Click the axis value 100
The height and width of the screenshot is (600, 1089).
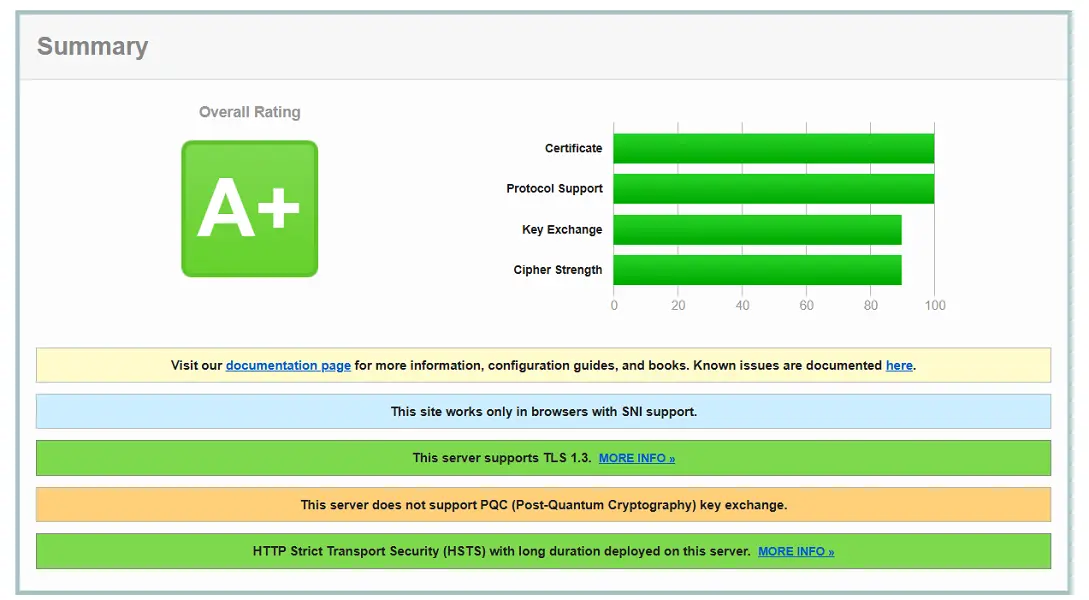tap(935, 306)
